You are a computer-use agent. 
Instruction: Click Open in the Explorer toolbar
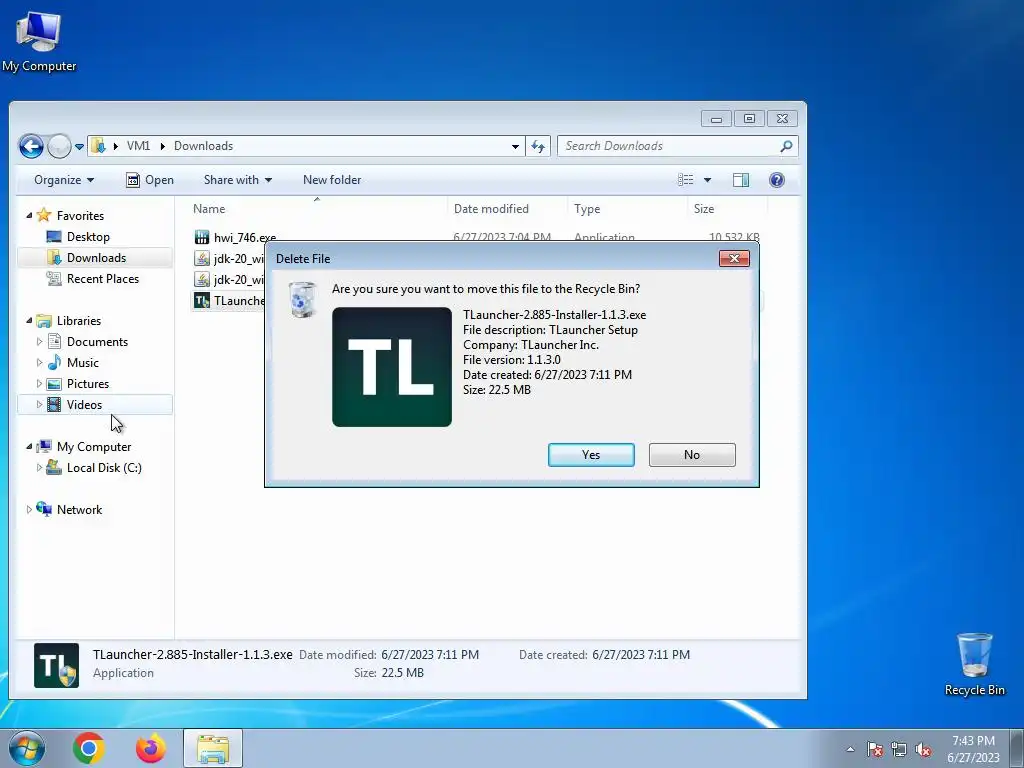[150, 180]
